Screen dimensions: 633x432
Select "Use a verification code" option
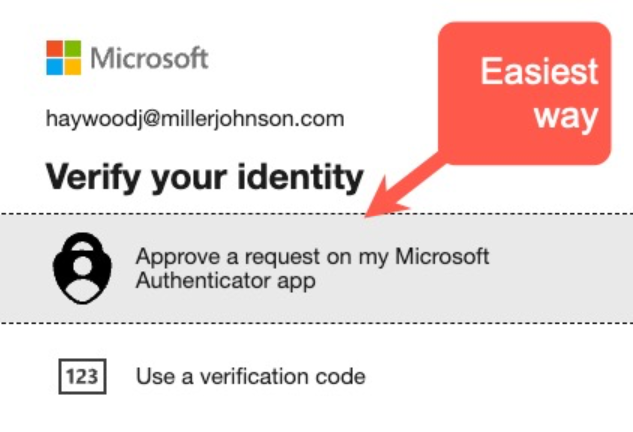pos(250,377)
